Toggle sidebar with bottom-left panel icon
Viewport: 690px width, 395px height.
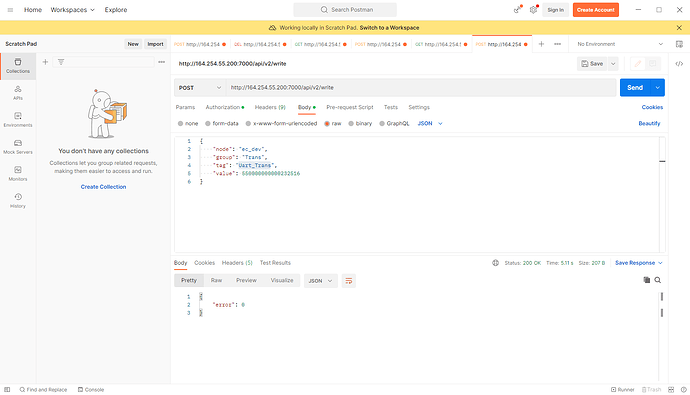pos(7,390)
